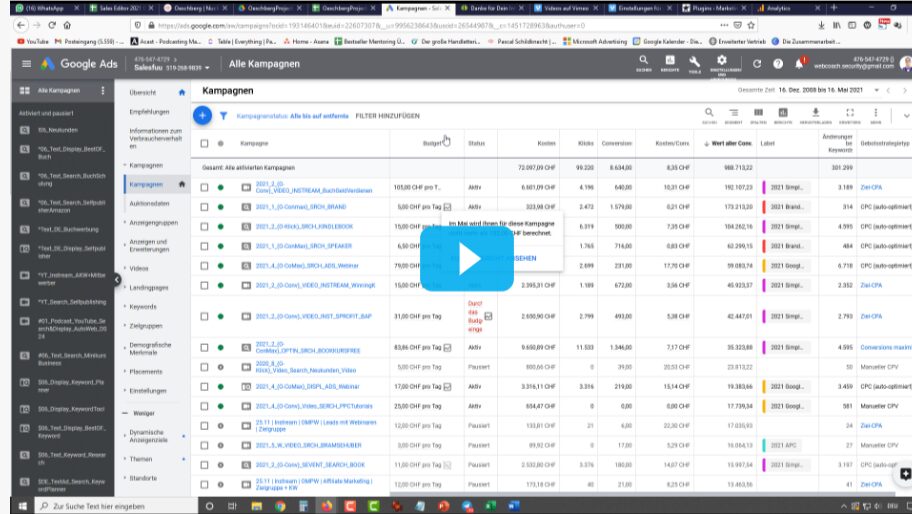The width and height of the screenshot is (912, 514).
Task: Open green status dot of SRCH_BRAND row
Action: point(220,207)
